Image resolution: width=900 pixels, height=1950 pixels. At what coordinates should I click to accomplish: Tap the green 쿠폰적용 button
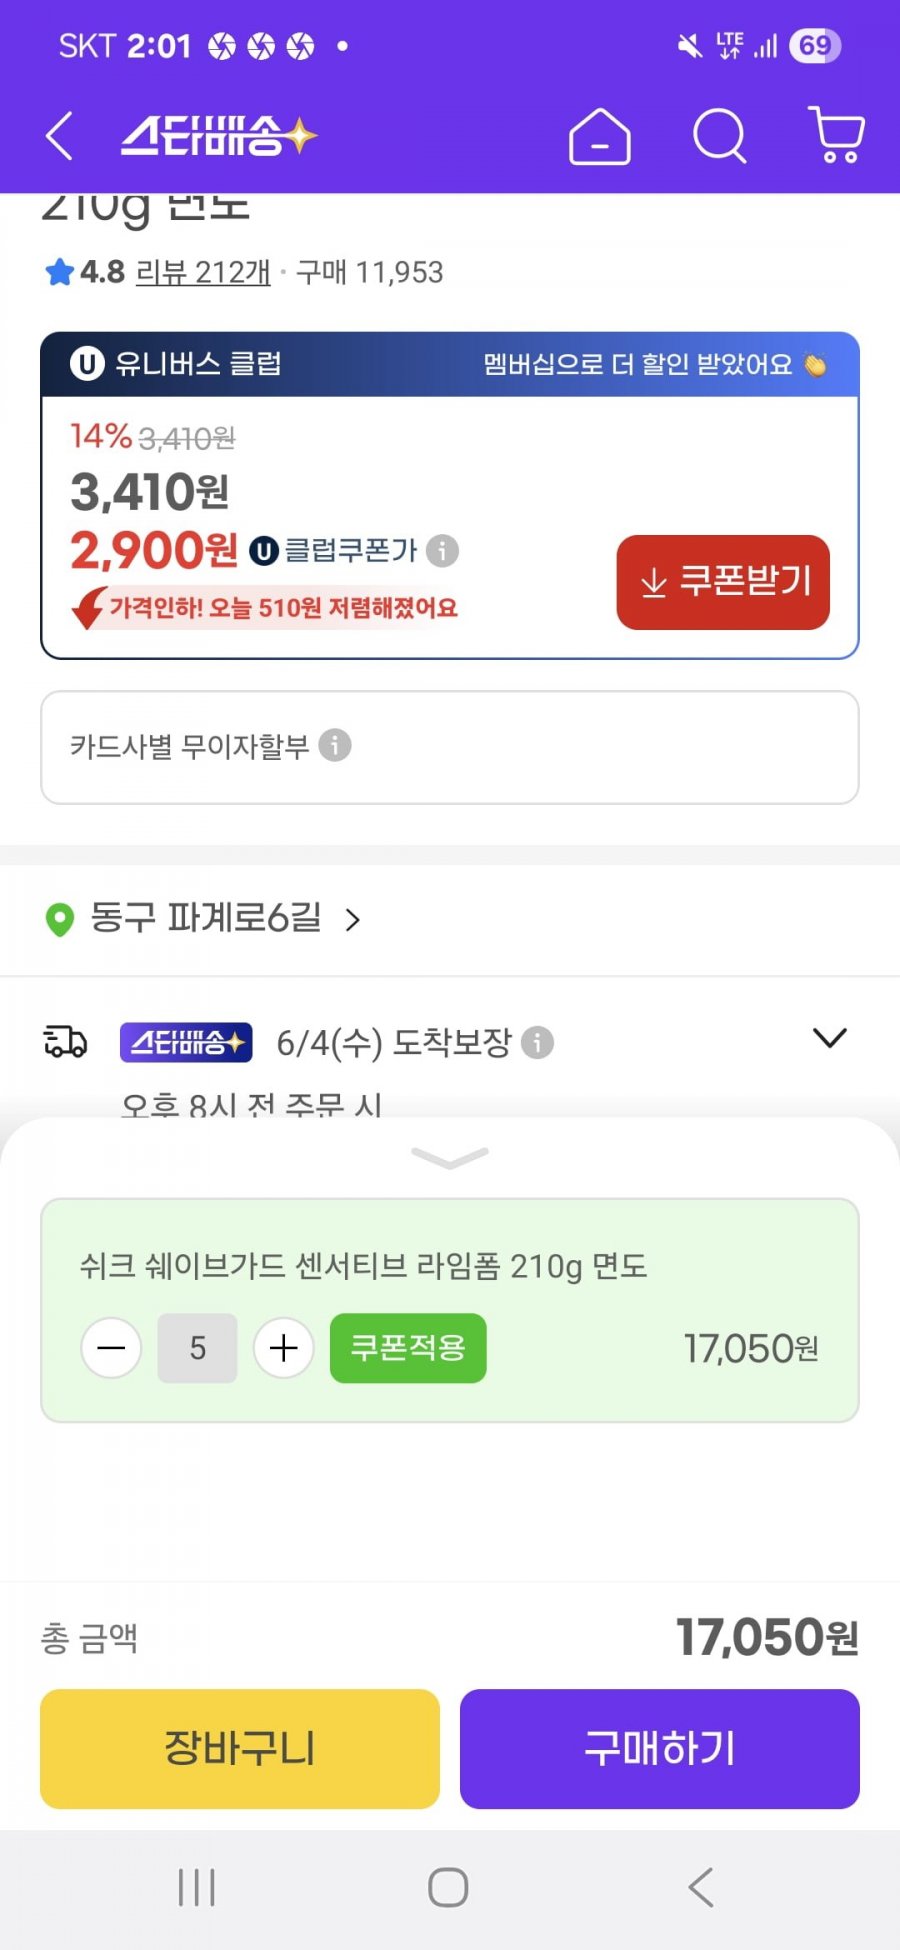[408, 1348]
